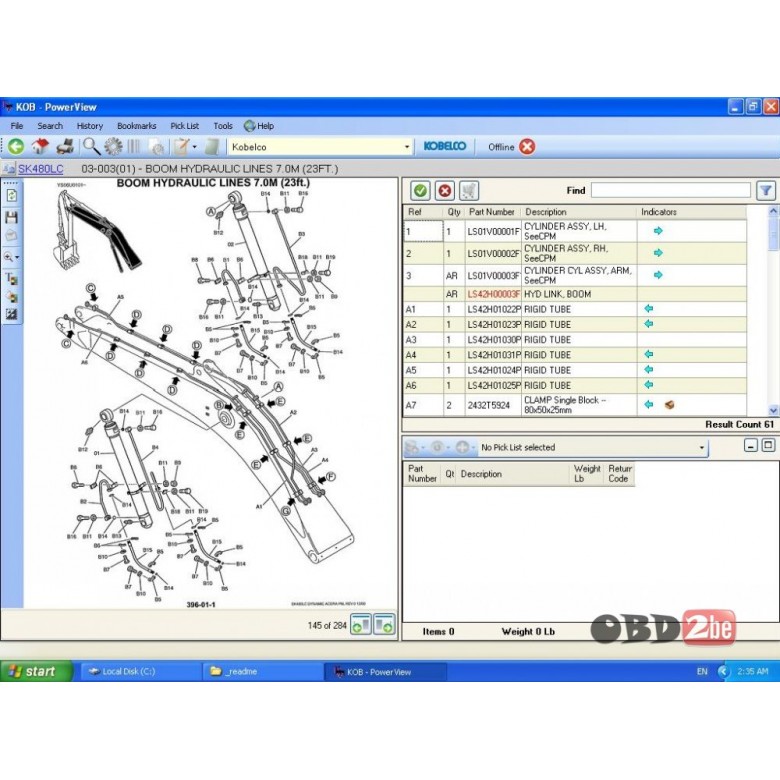The image size is (780, 780).
Task: Open the SK480LC model link
Action: click(x=41, y=169)
